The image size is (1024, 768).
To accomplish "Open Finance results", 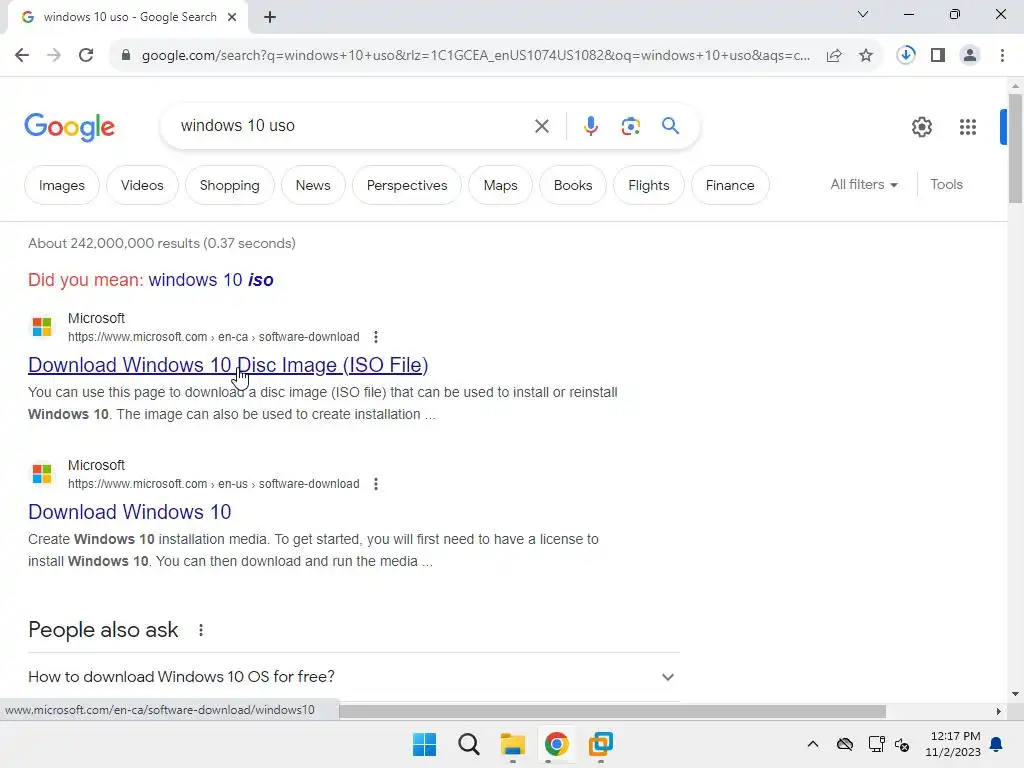I will [x=729, y=185].
